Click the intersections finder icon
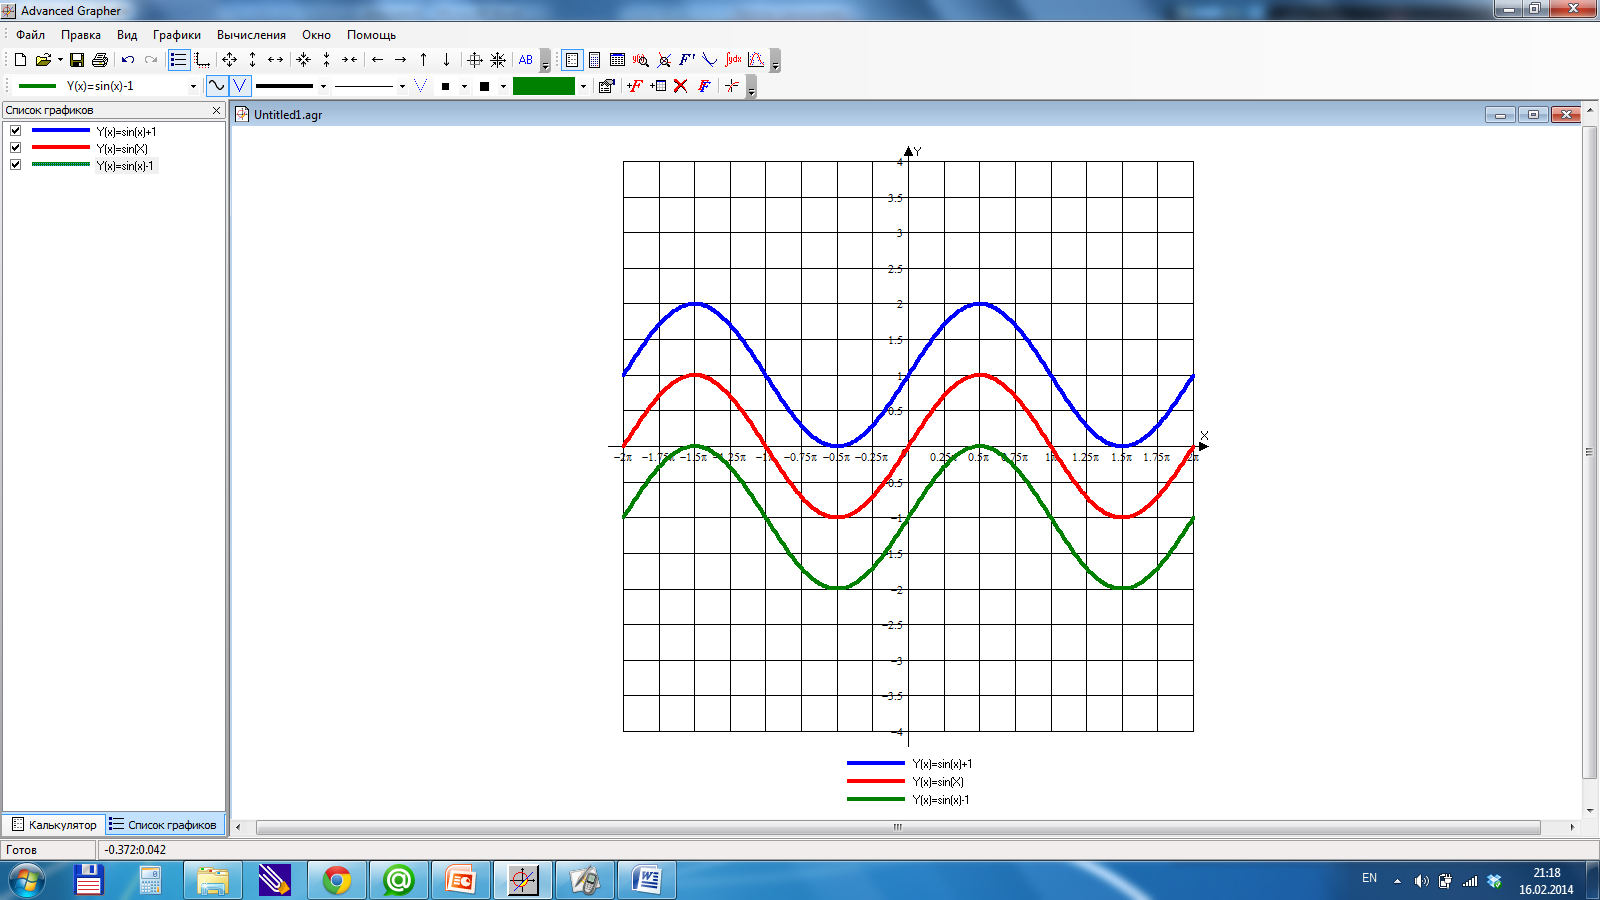The image size is (1600, 900). tap(664, 60)
